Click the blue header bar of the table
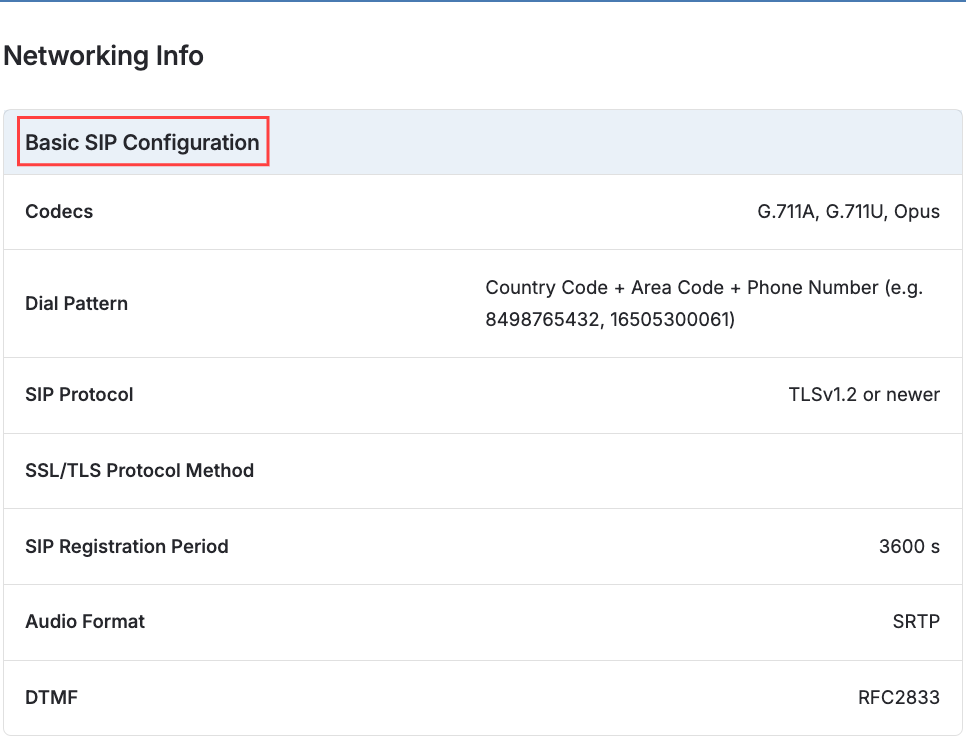This screenshot has width=966, height=738. [483, 142]
